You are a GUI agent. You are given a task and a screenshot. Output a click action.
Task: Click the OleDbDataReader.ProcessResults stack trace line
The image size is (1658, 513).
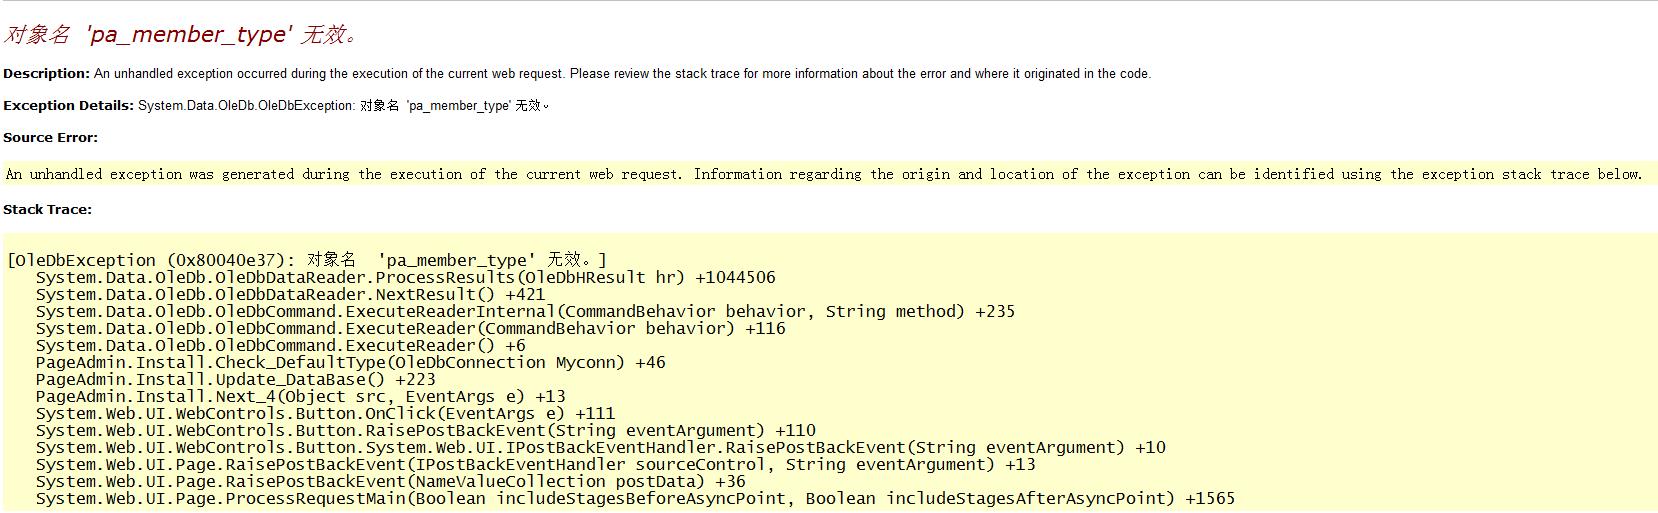point(405,277)
